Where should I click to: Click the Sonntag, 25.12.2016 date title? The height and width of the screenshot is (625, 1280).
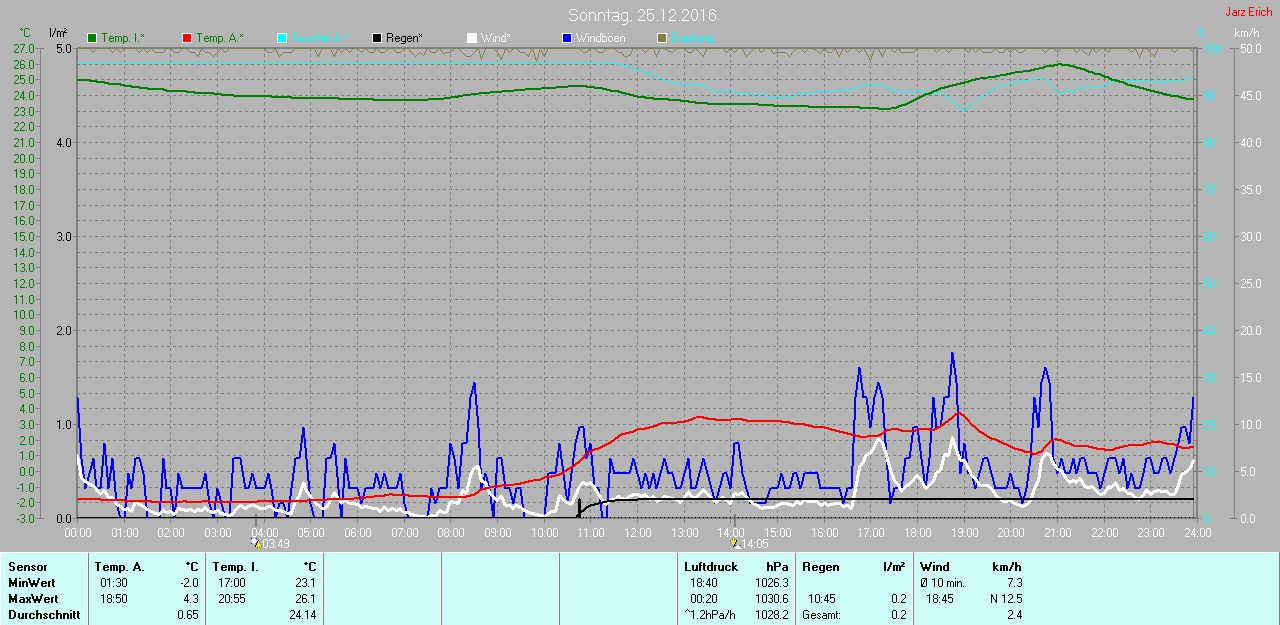pos(642,15)
